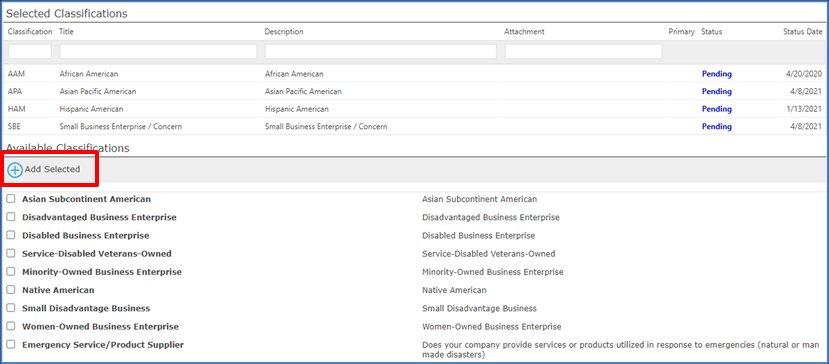Click the bold Emergency Service/Product Supplier label
The width and height of the screenshot is (829, 364).
(x=103, y=344)
